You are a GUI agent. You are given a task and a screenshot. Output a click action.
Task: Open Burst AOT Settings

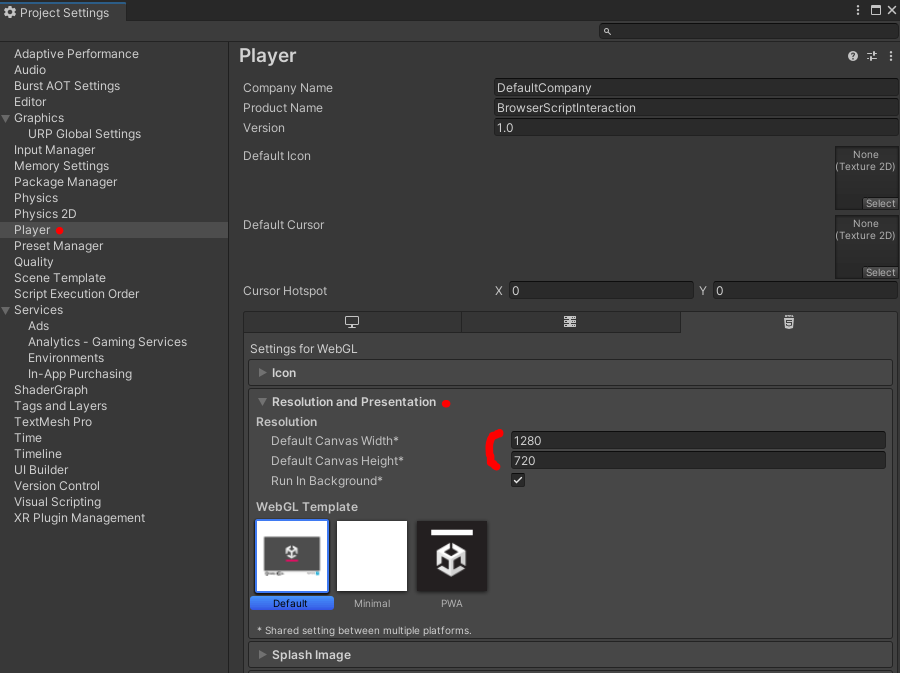(67, 86)
